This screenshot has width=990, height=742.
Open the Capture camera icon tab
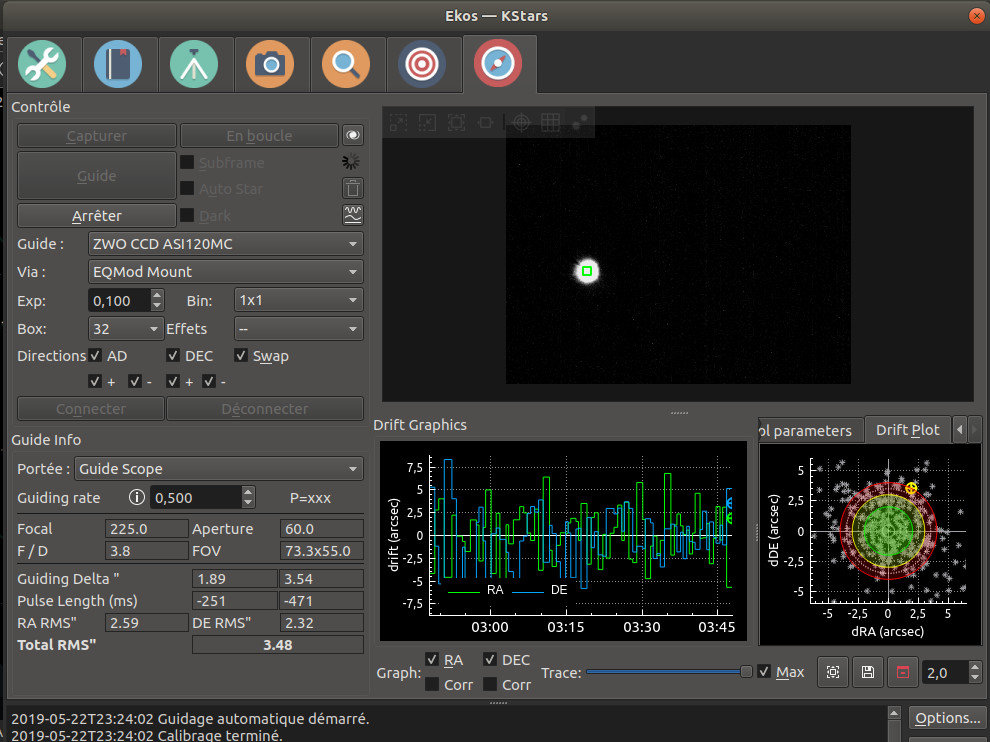click(270, 65)
